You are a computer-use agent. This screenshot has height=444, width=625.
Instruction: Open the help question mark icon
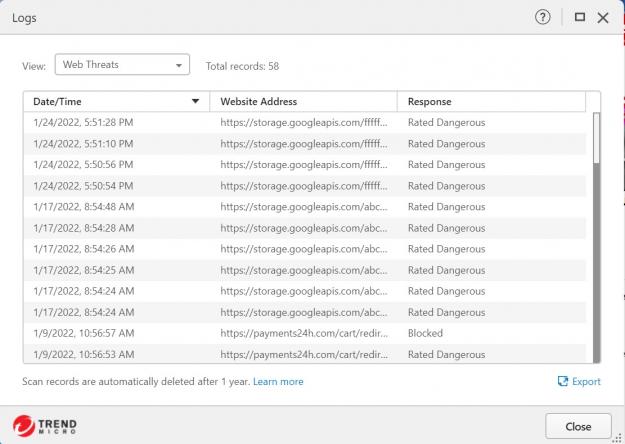click(x=542, y=17)
